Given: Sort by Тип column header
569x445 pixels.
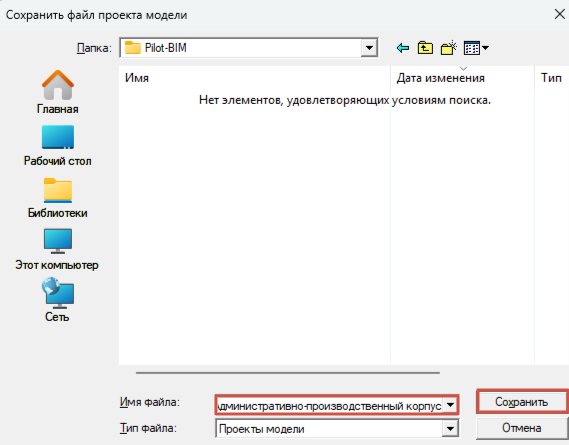Looking at the screenshot, I should click(x=551, y=78).
